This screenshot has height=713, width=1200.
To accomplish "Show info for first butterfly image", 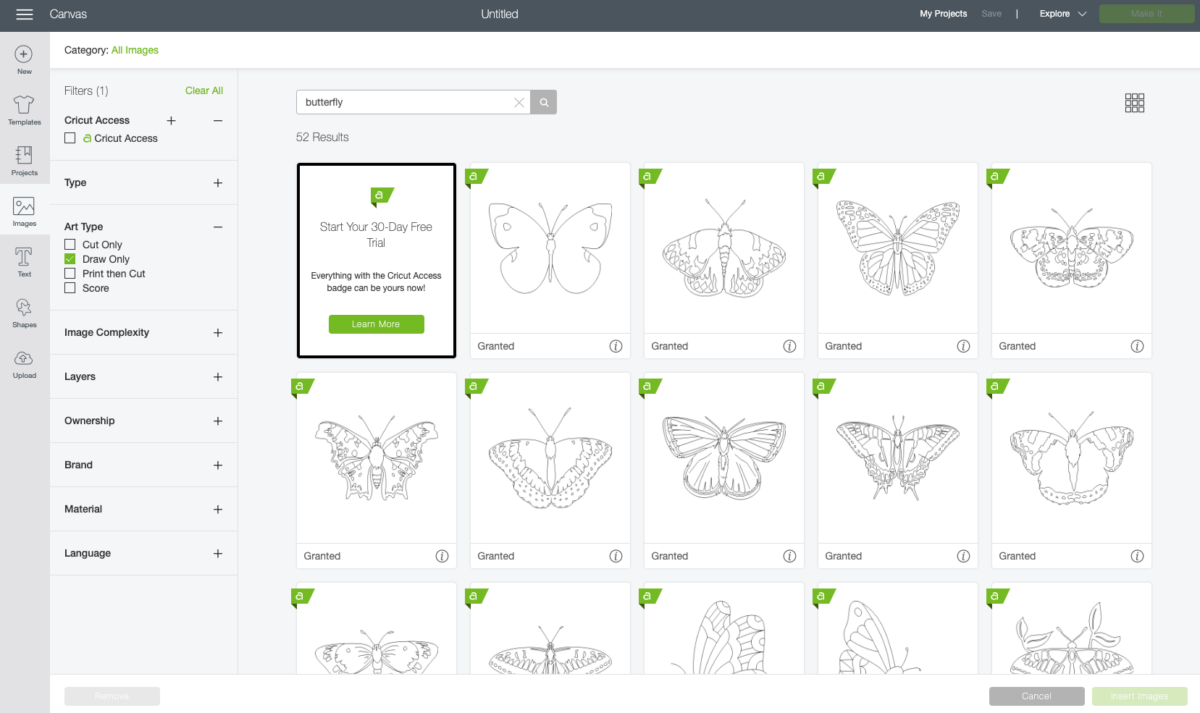I will [615, 346].
